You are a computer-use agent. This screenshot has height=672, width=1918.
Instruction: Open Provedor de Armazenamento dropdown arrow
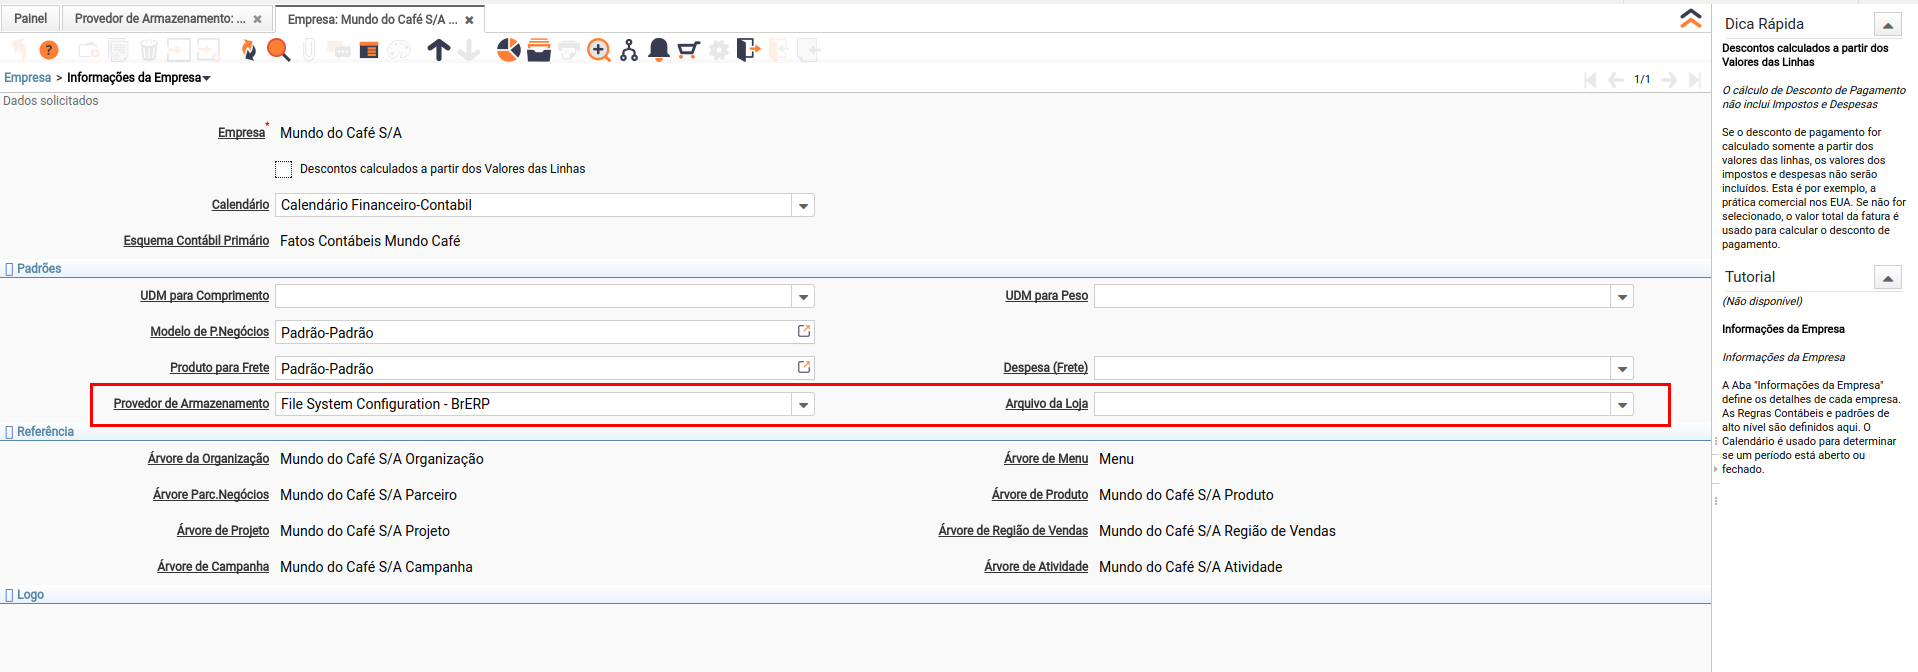point(803,405)
